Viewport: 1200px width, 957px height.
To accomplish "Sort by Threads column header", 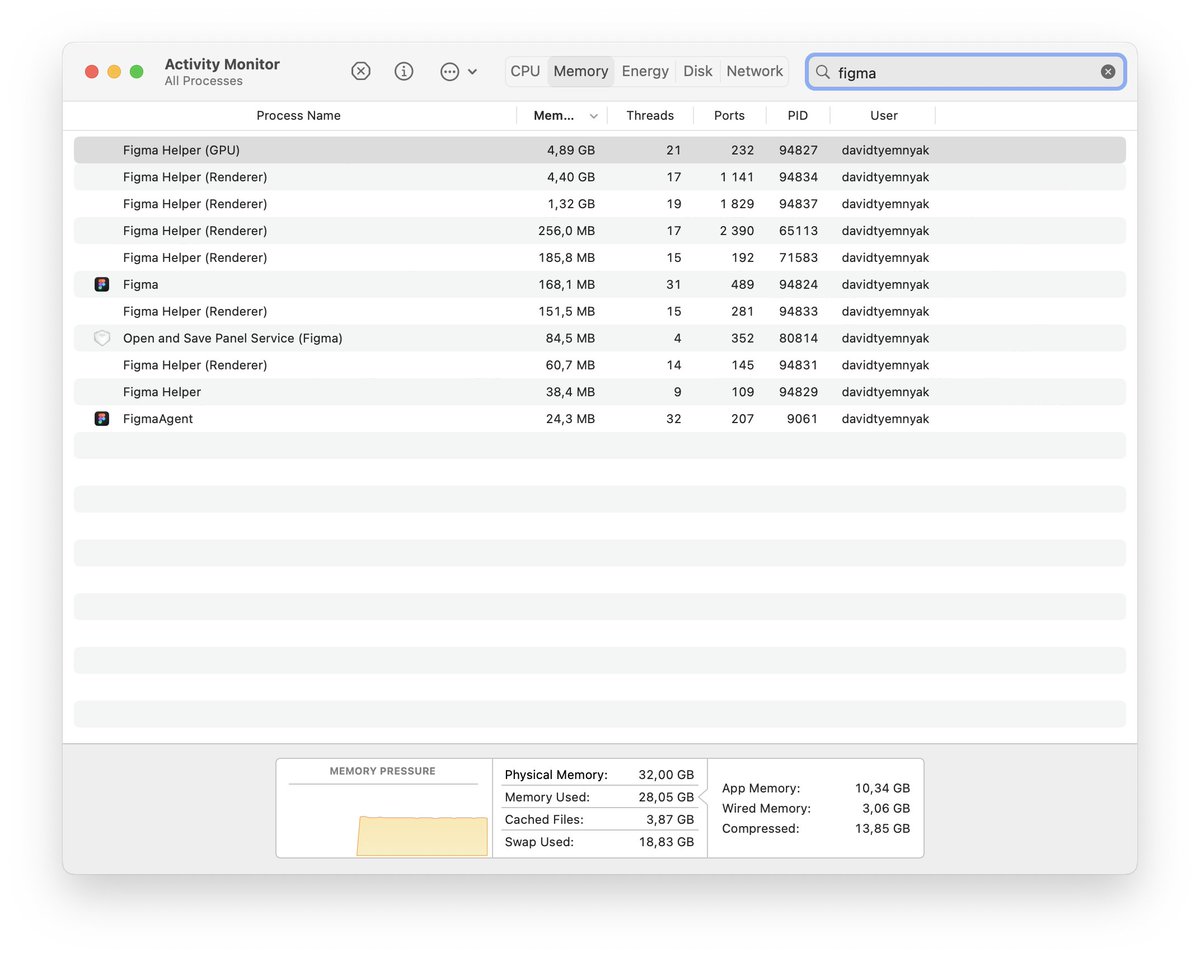I will pos(650,116).
